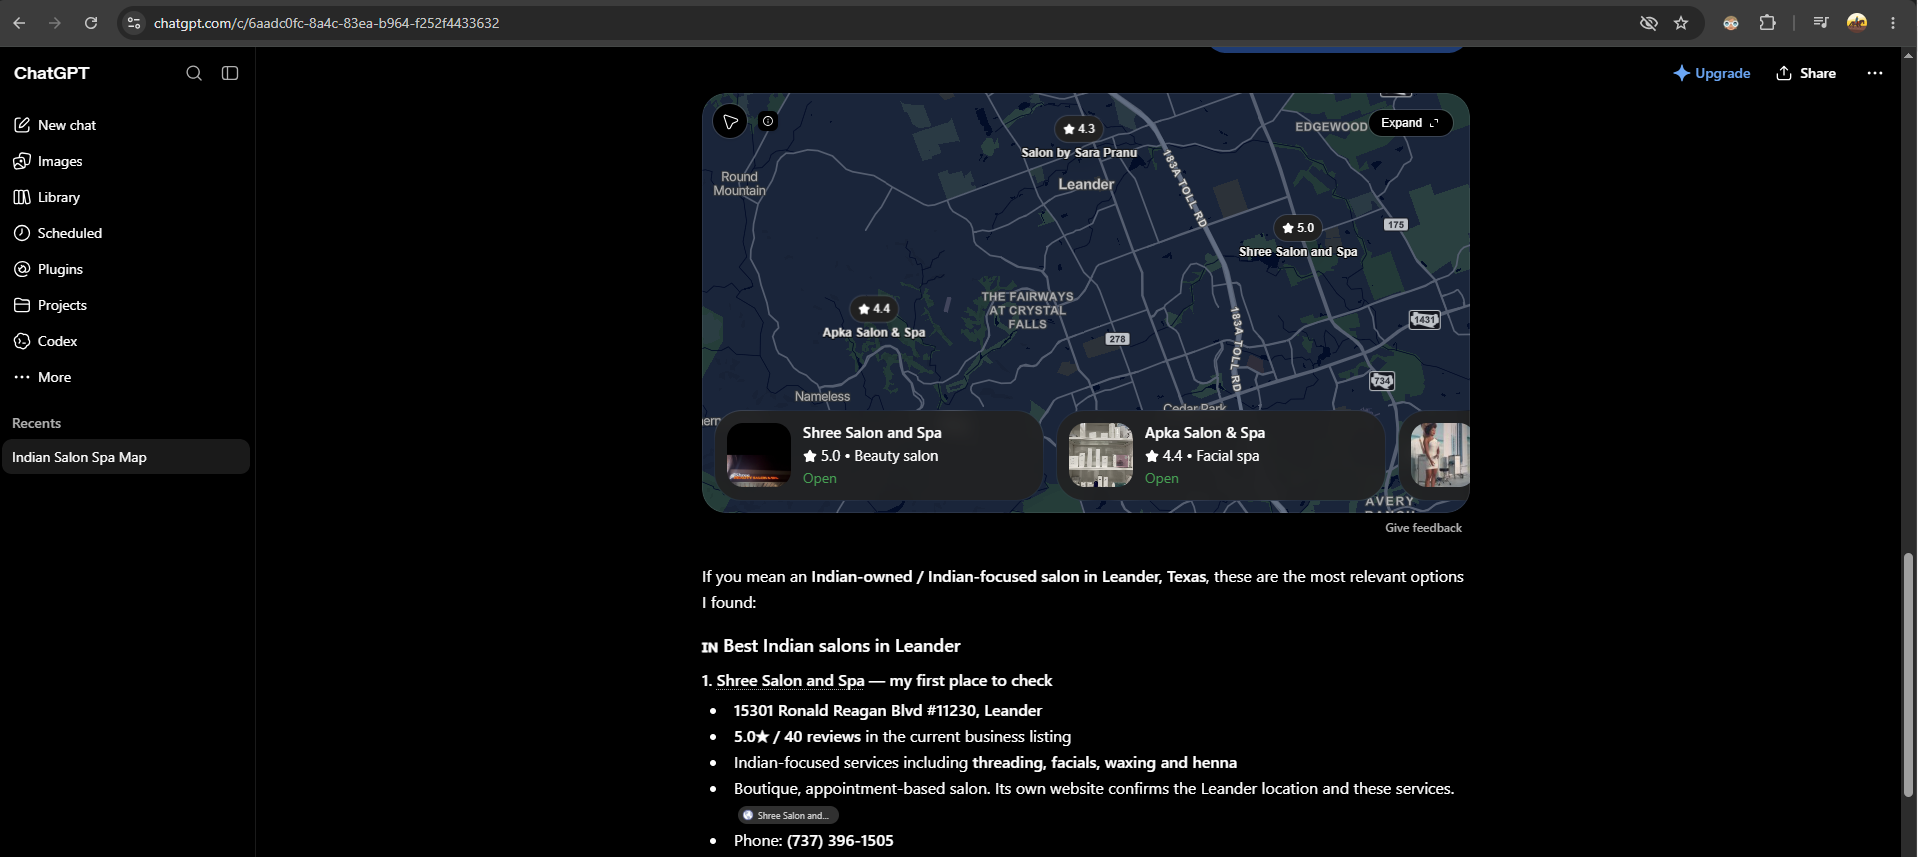This screenshot has width=1918, height=857.
Task: Go back in browser history
Action: point(19,23)
